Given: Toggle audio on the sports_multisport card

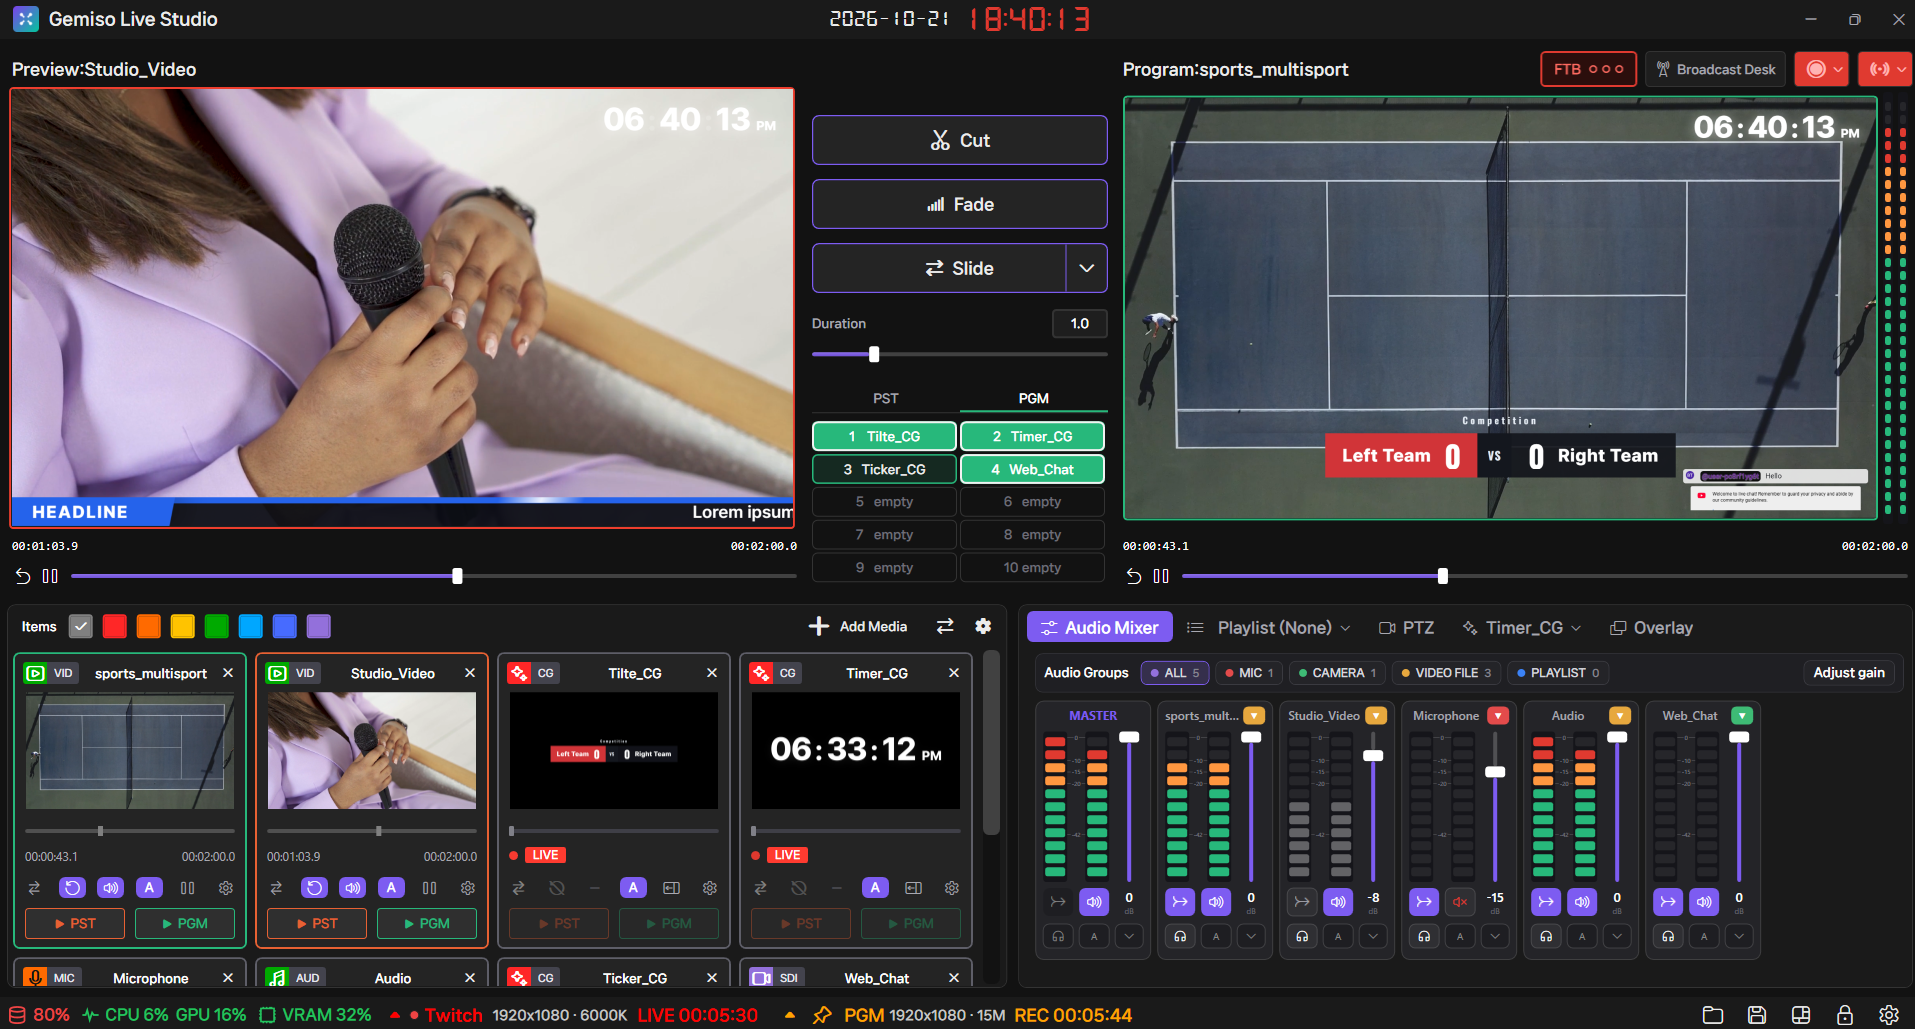Looking at the screenshot, I should tap(110, 888).
